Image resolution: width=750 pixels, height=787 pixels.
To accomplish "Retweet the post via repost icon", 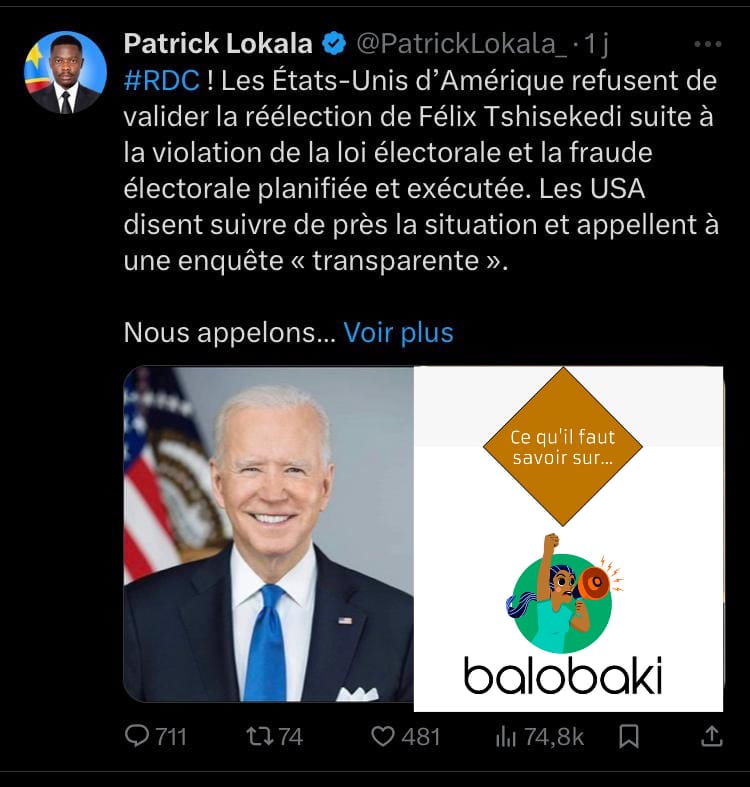I will (x=260, y=736).
